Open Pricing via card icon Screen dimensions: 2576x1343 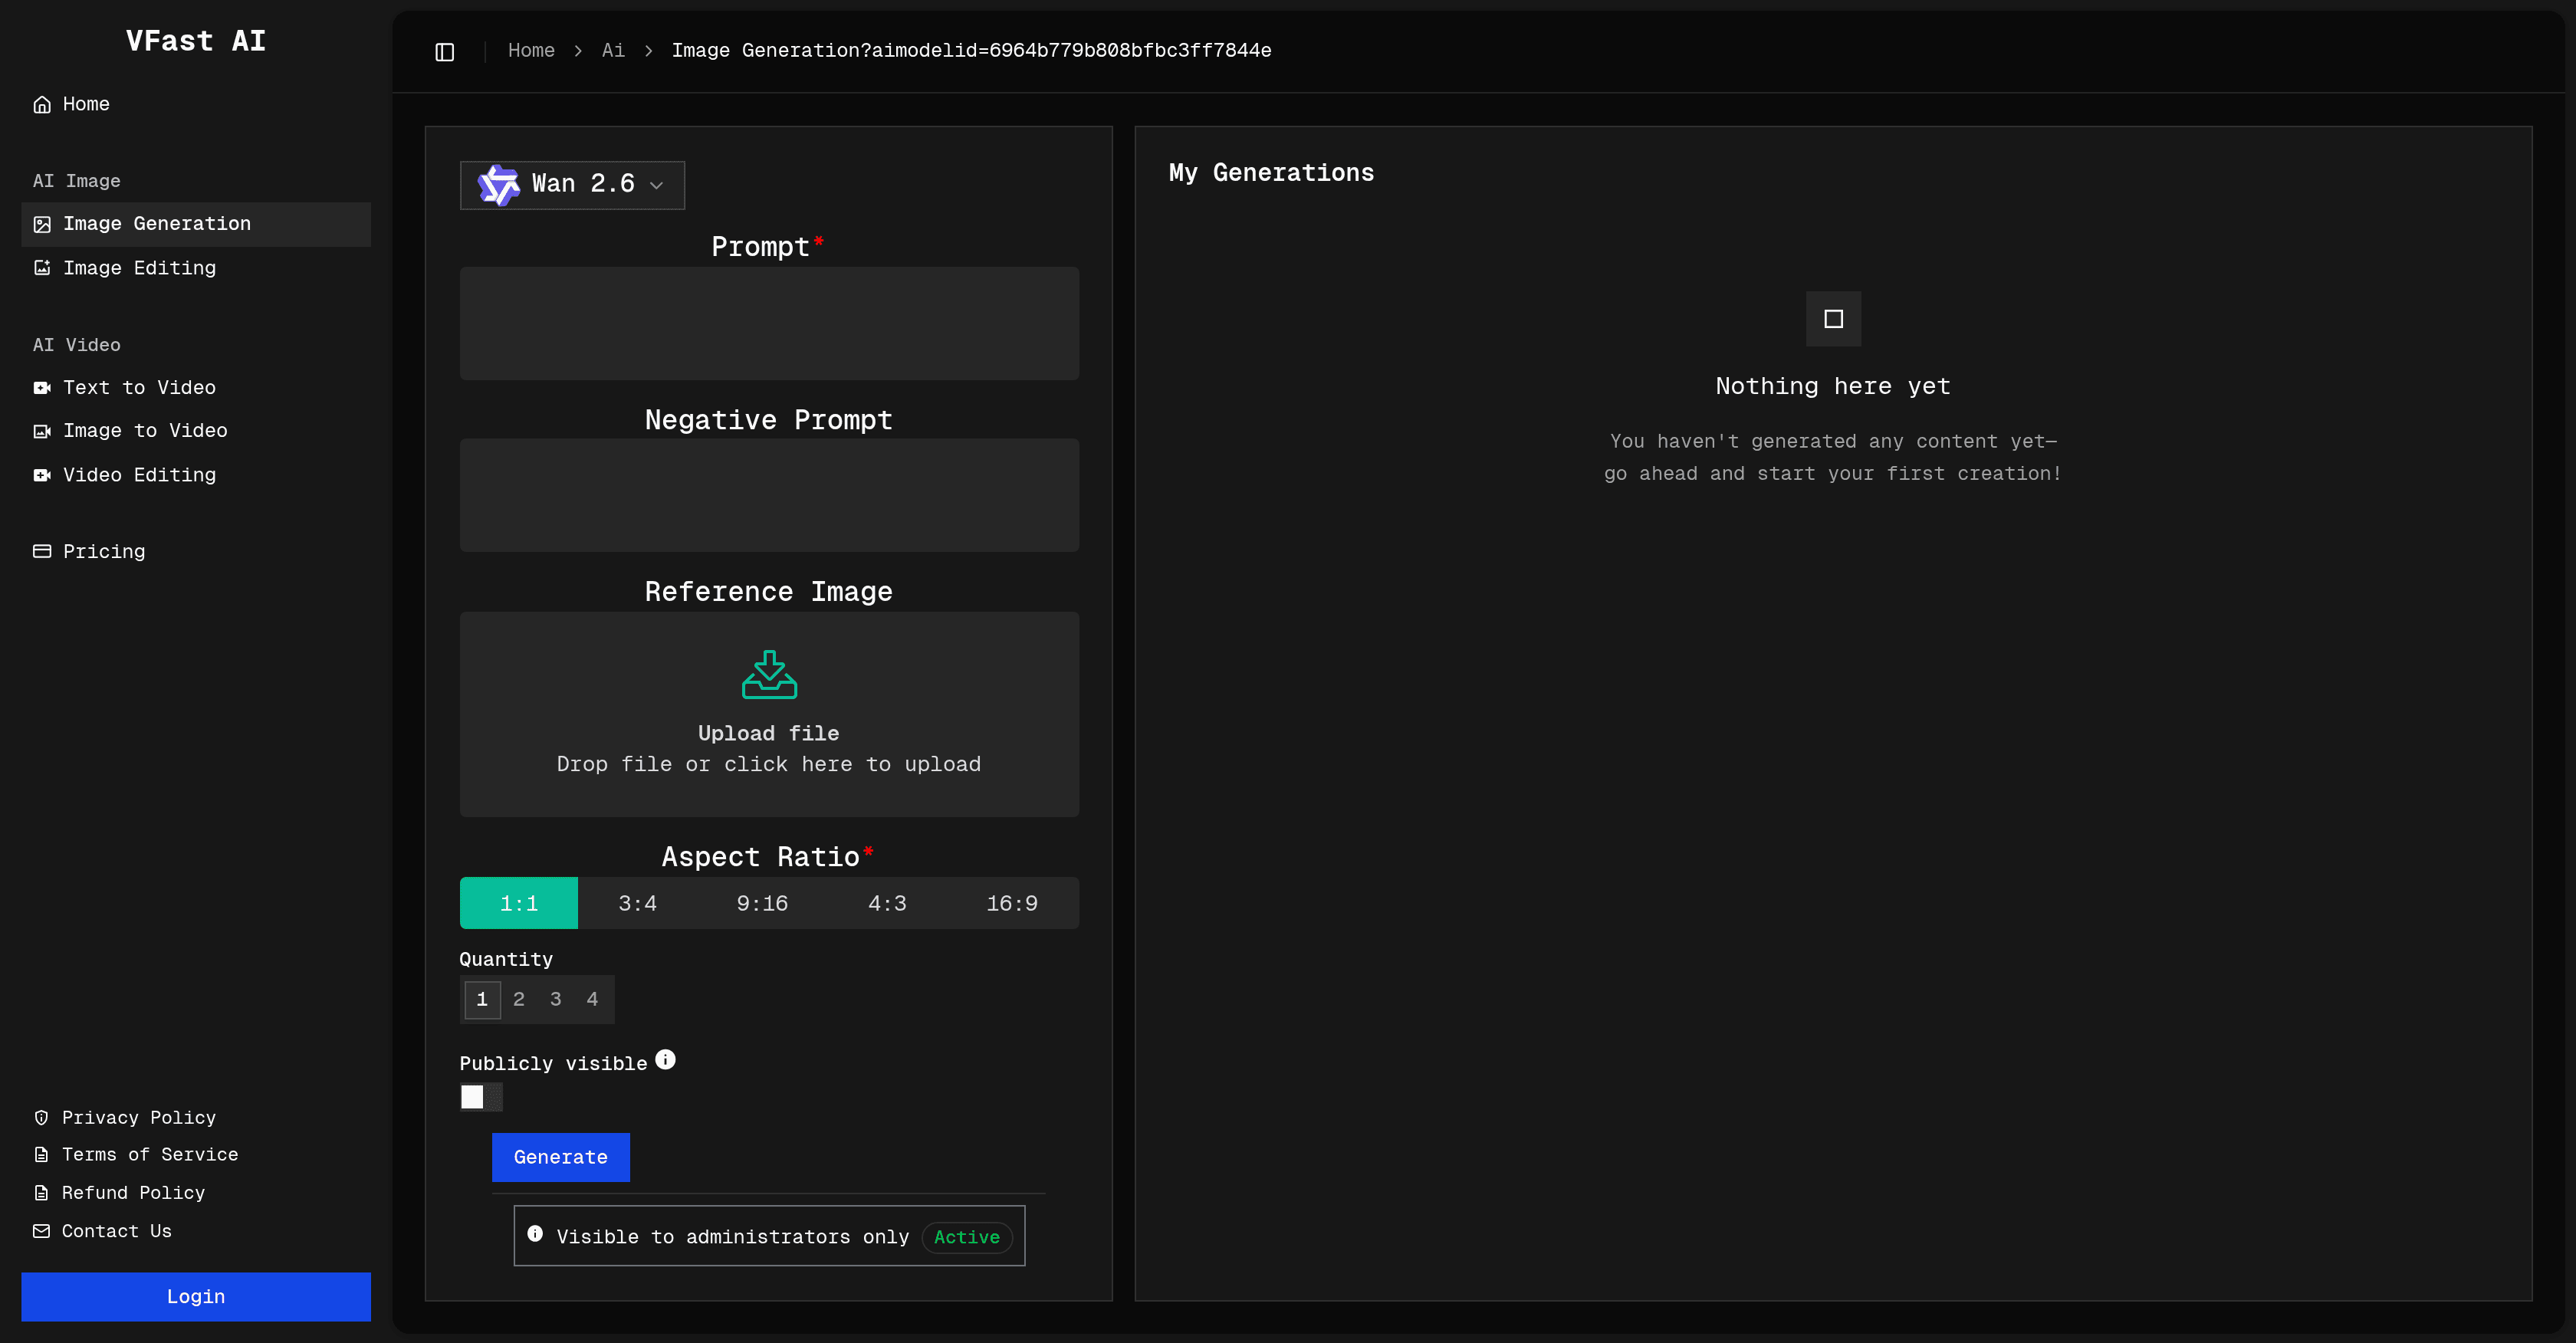tap(42, 551)
